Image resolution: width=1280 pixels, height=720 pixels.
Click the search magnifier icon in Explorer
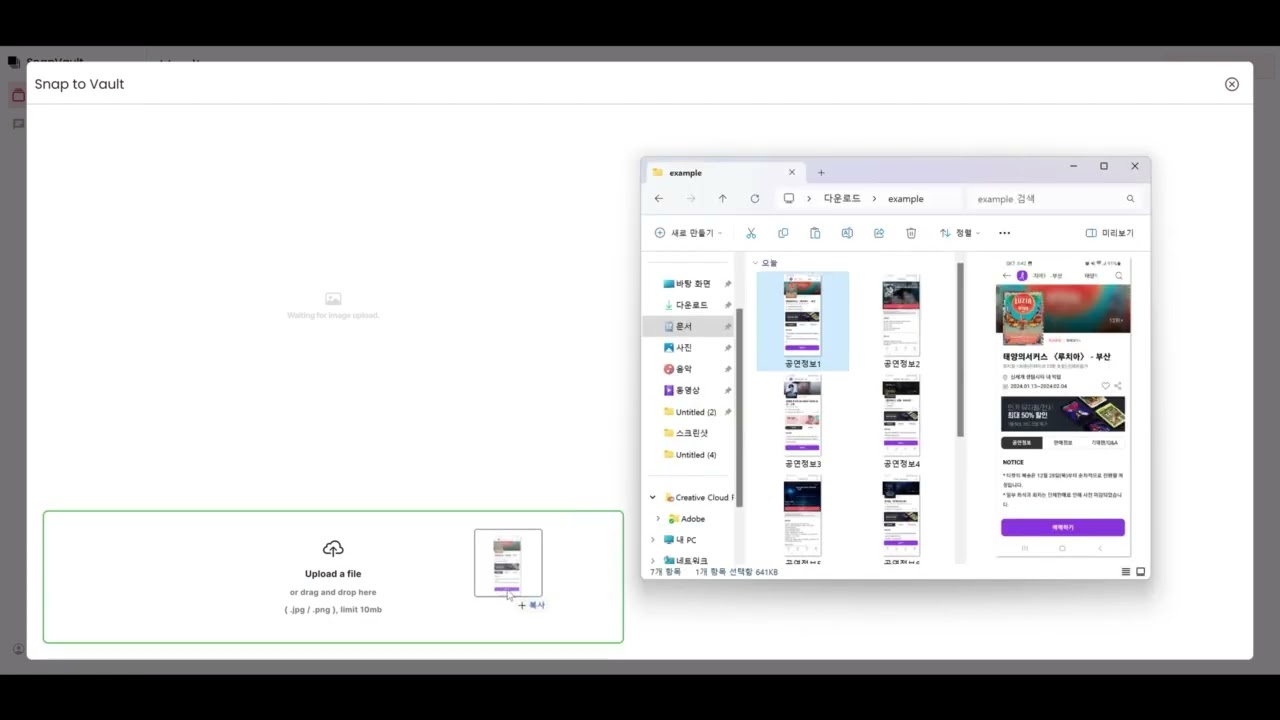pos(1131,199)
